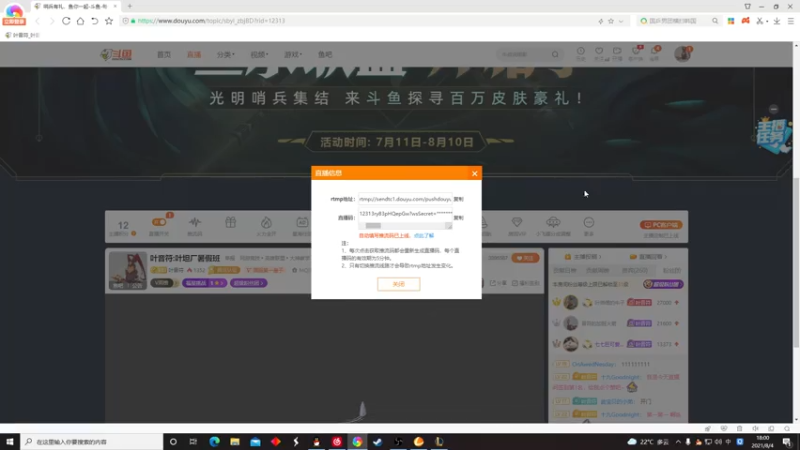Open the blue learn-more link in dialog
Viewport: 800px width, 450px height.
[423, 236]
